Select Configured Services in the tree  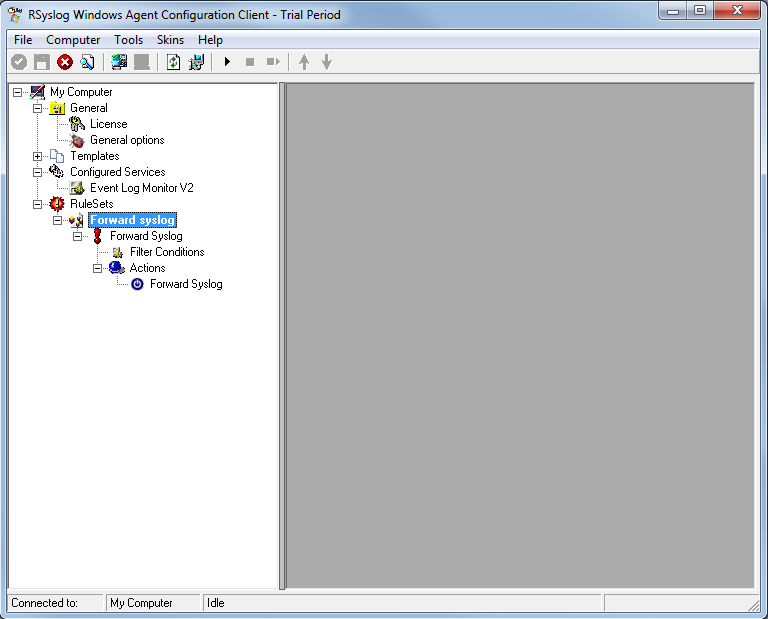[x=118, y=172]
